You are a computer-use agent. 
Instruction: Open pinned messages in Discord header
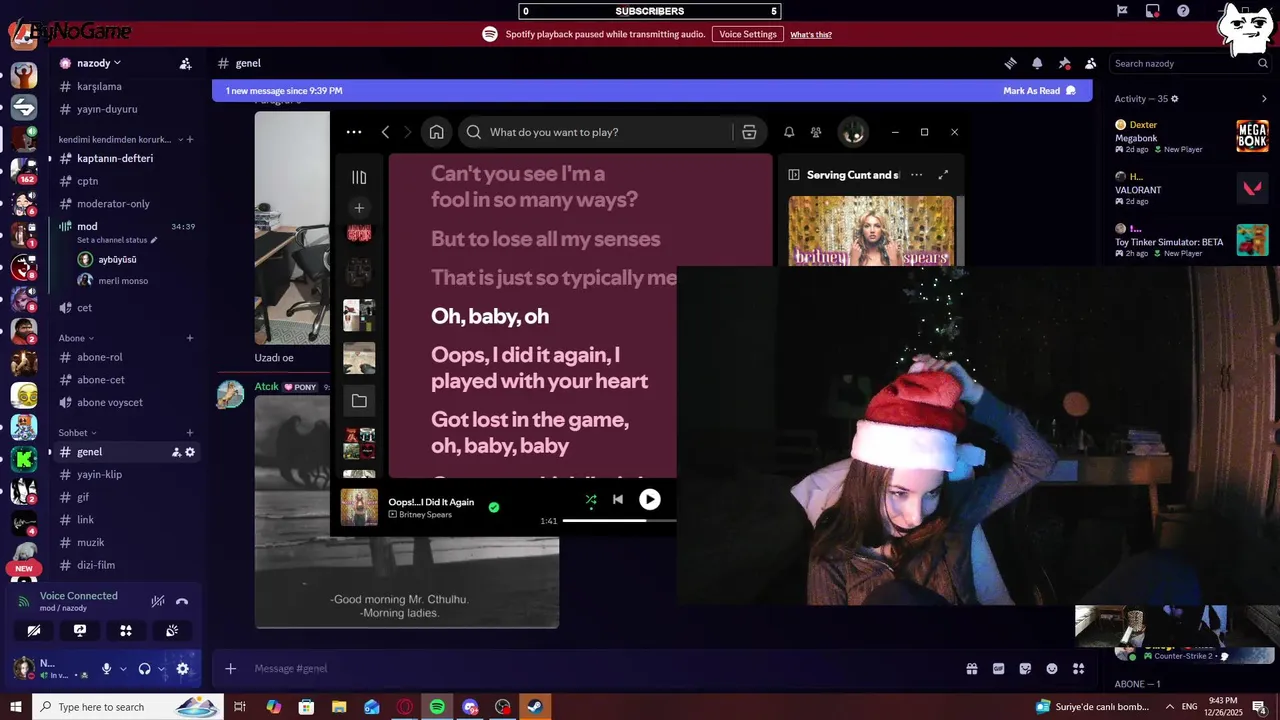pyautogui.click(x=1064, y=63)
